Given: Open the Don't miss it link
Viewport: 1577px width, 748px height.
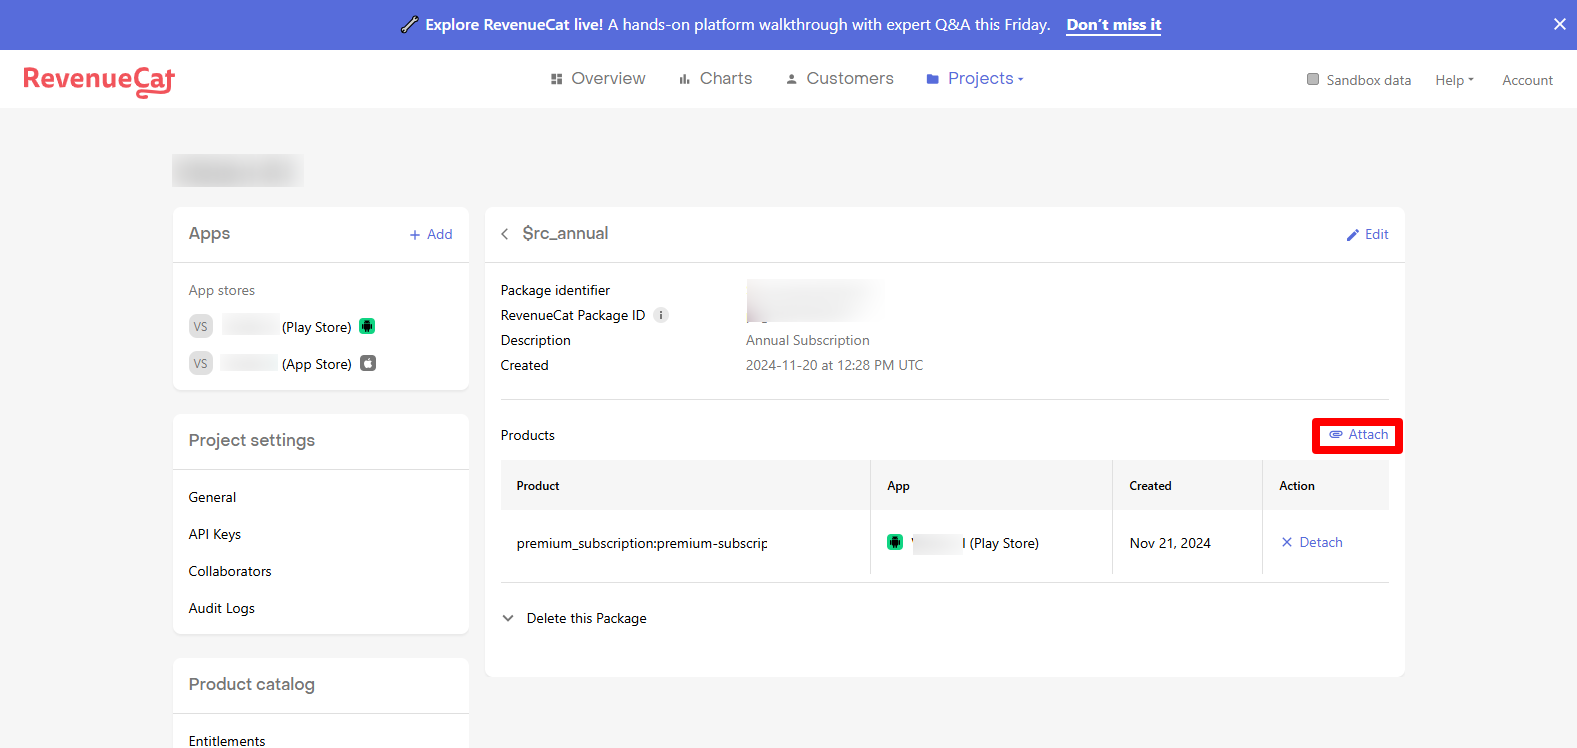Looking at the screenshot, I should tap(1114, 25).
